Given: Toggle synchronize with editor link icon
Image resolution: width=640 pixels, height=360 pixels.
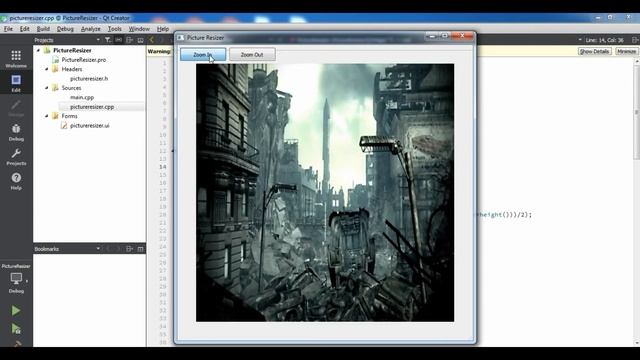Looking at the screenshot, I should click(119, 40).
